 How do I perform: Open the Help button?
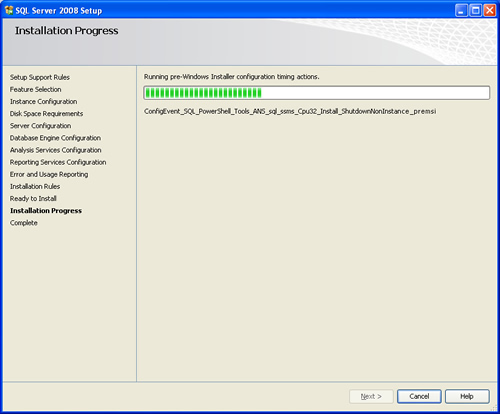pos(467,396)
